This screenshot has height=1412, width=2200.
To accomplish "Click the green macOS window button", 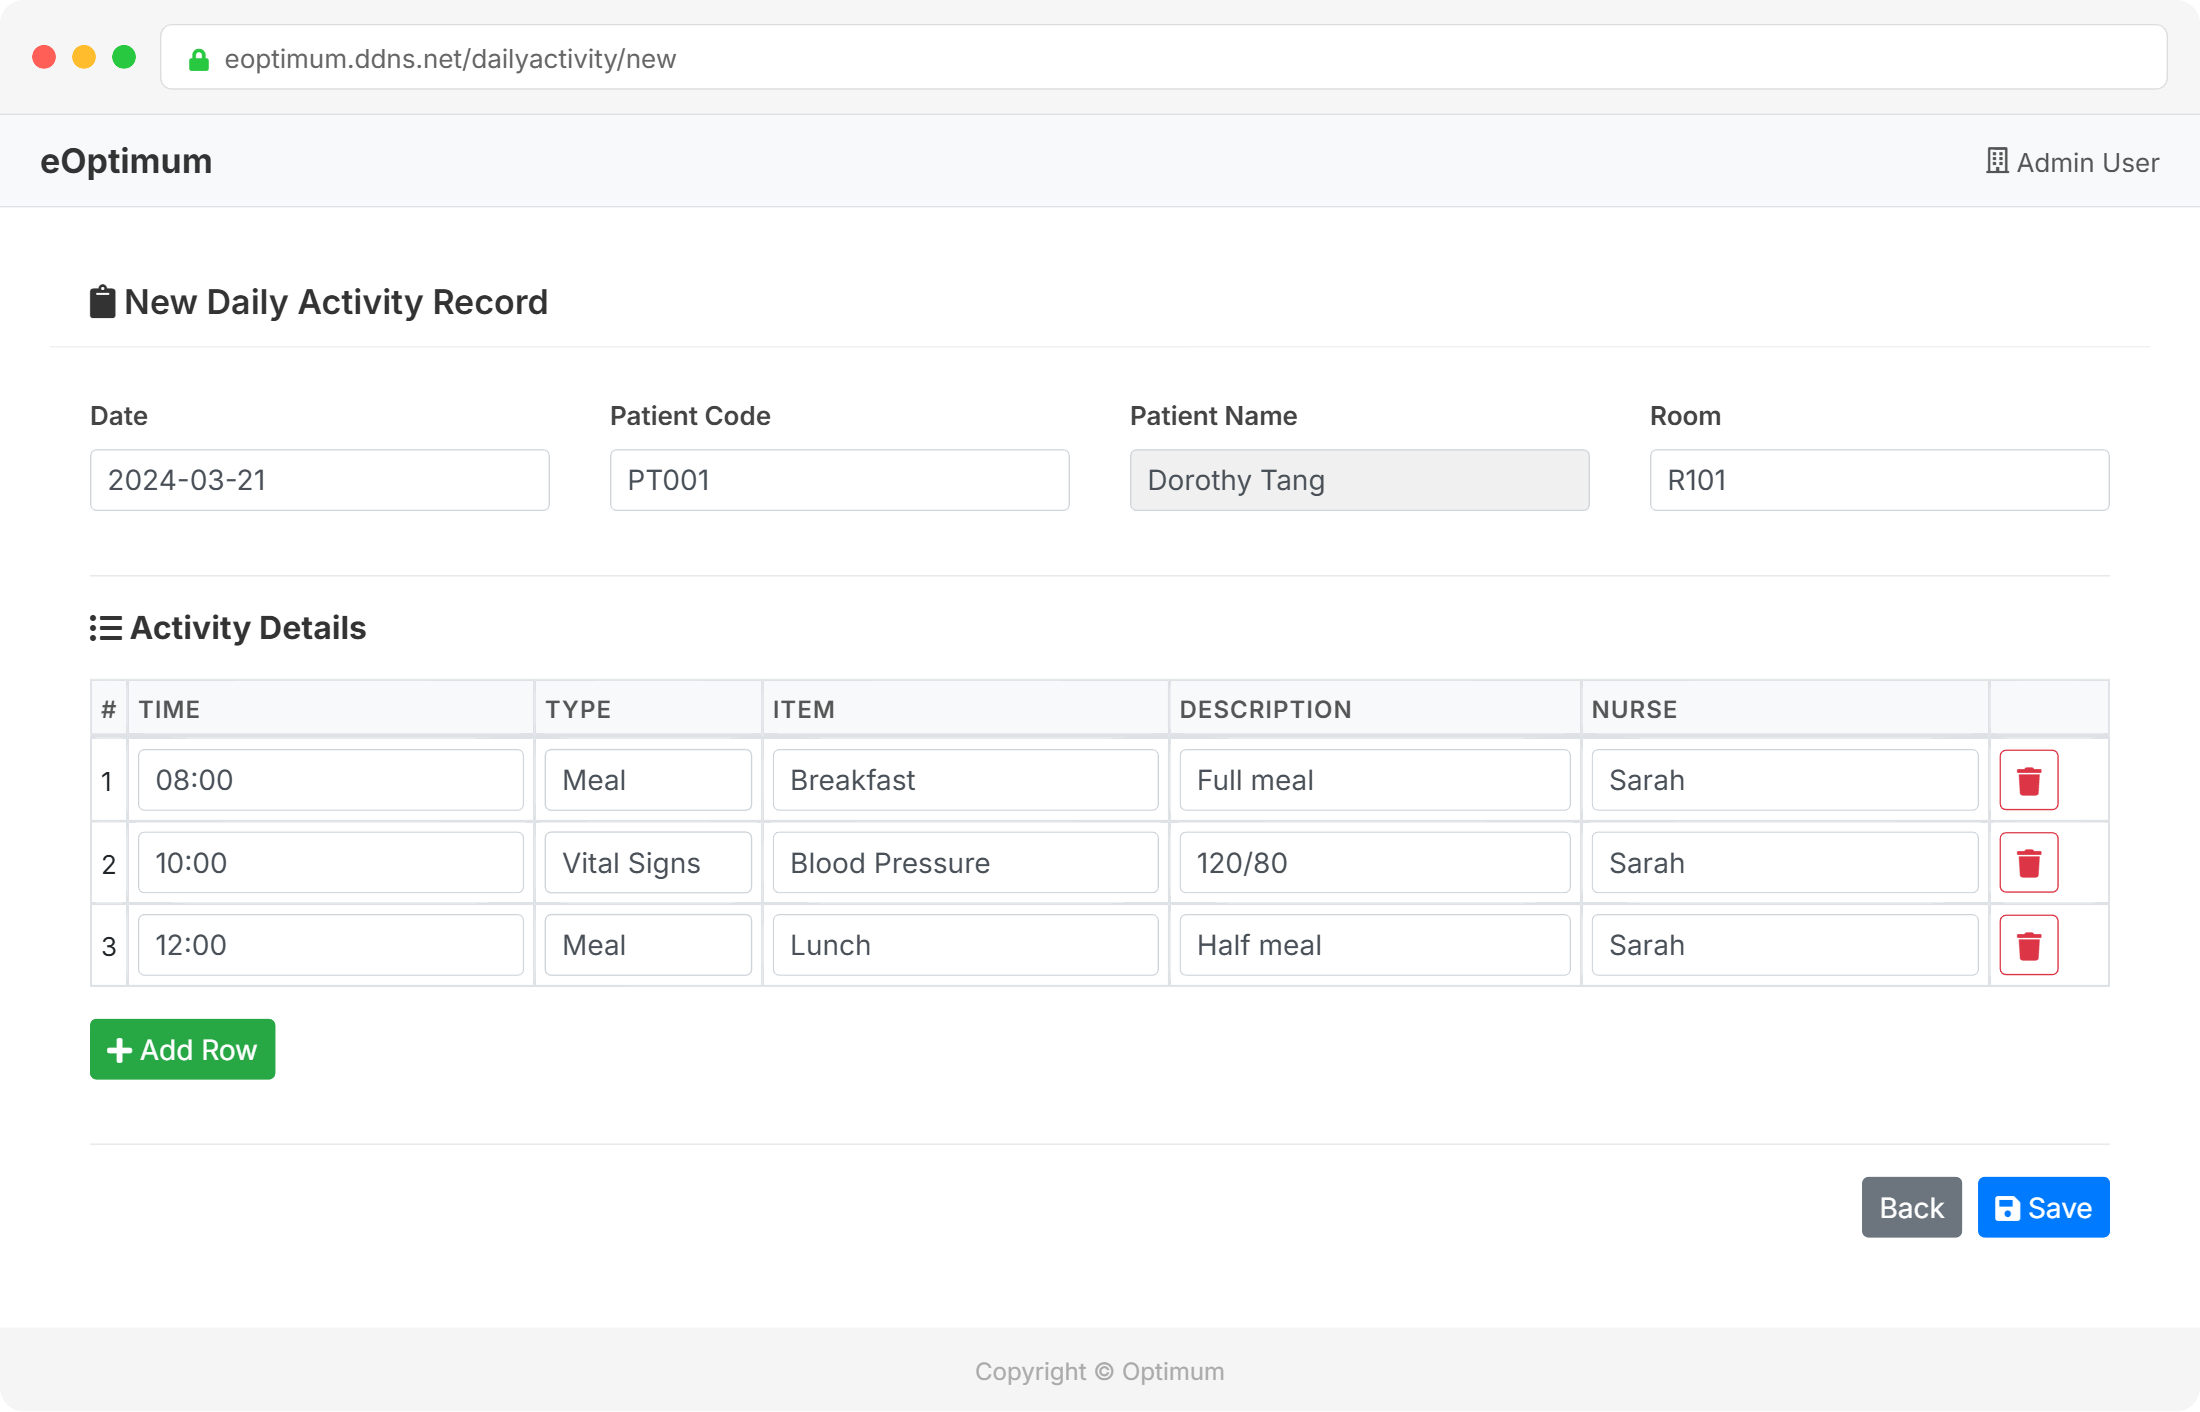I will (x=124, y=57).
